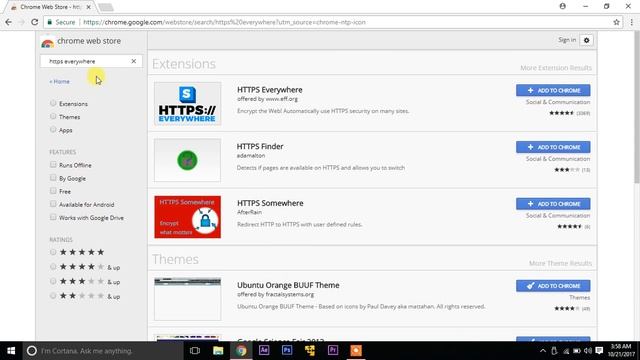Click the Cortana search circle icon
640x360 pixels.
(31, 351)
